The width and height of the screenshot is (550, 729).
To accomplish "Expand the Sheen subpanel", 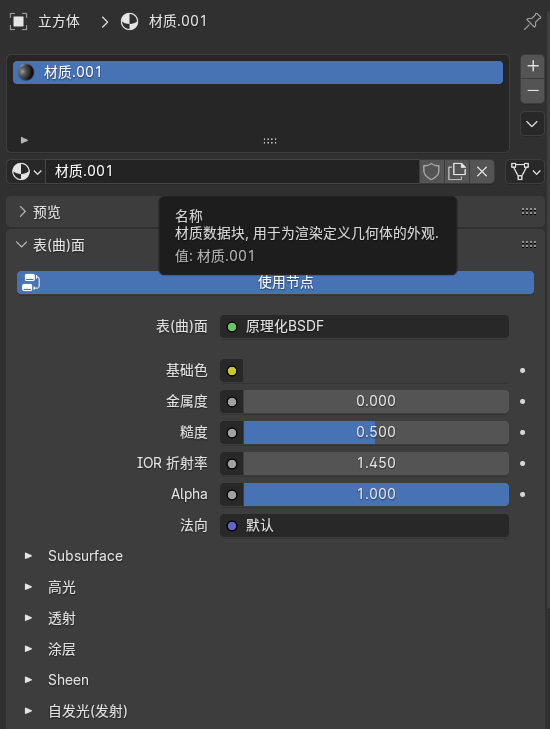I will 28,680.
